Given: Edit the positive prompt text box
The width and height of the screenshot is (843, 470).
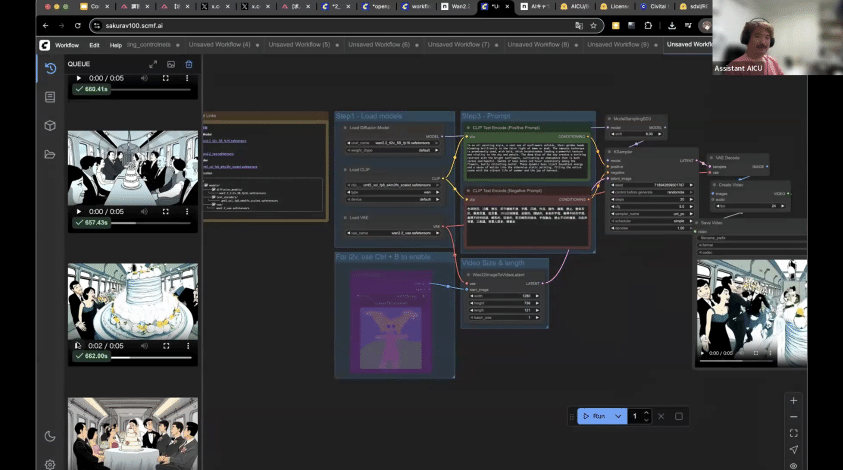Looking at the screenshot, I should [527, 159].
